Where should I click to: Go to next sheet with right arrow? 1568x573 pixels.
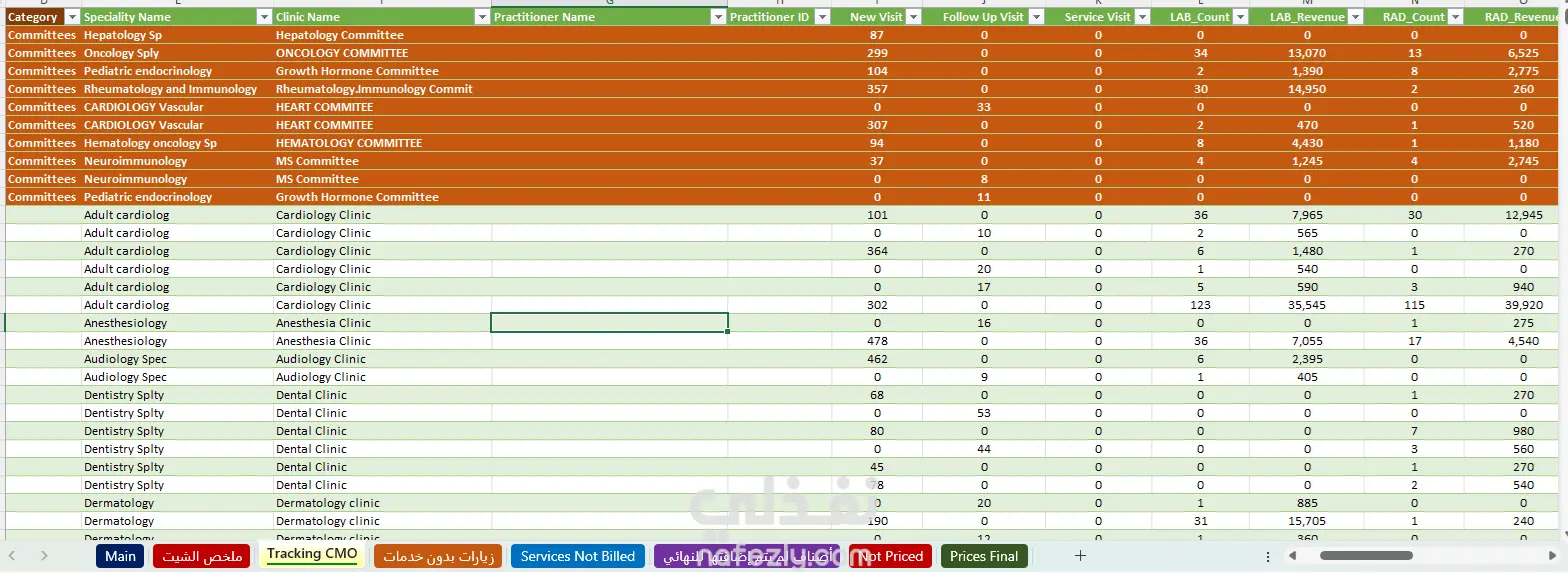click(x=44, y=556)
